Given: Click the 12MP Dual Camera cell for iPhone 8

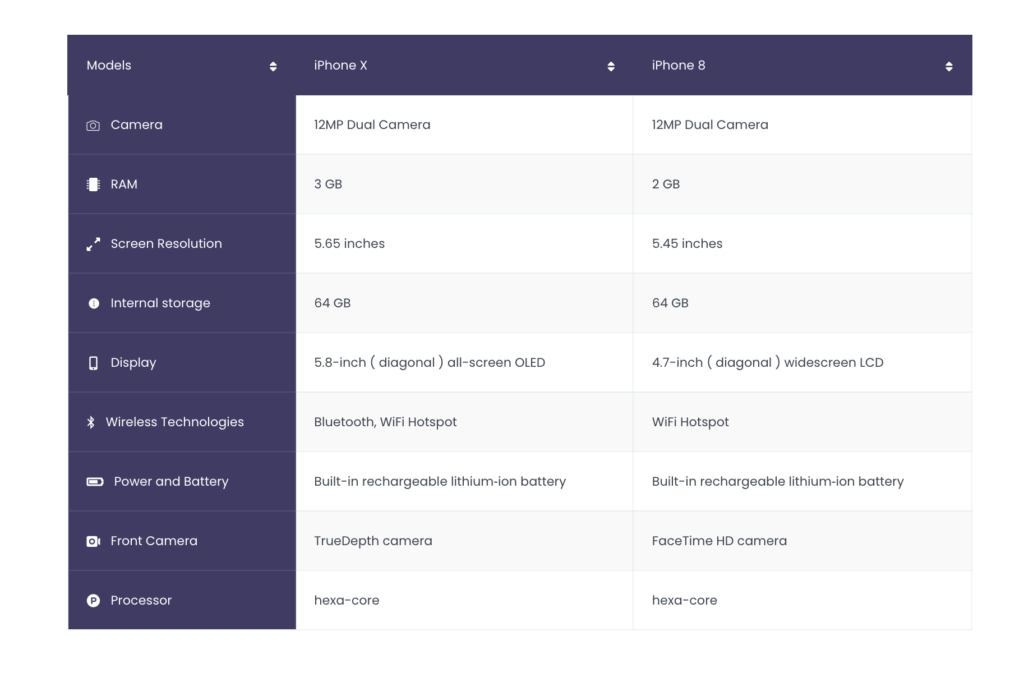Looking at the screenshot, I should coord(709,125).
